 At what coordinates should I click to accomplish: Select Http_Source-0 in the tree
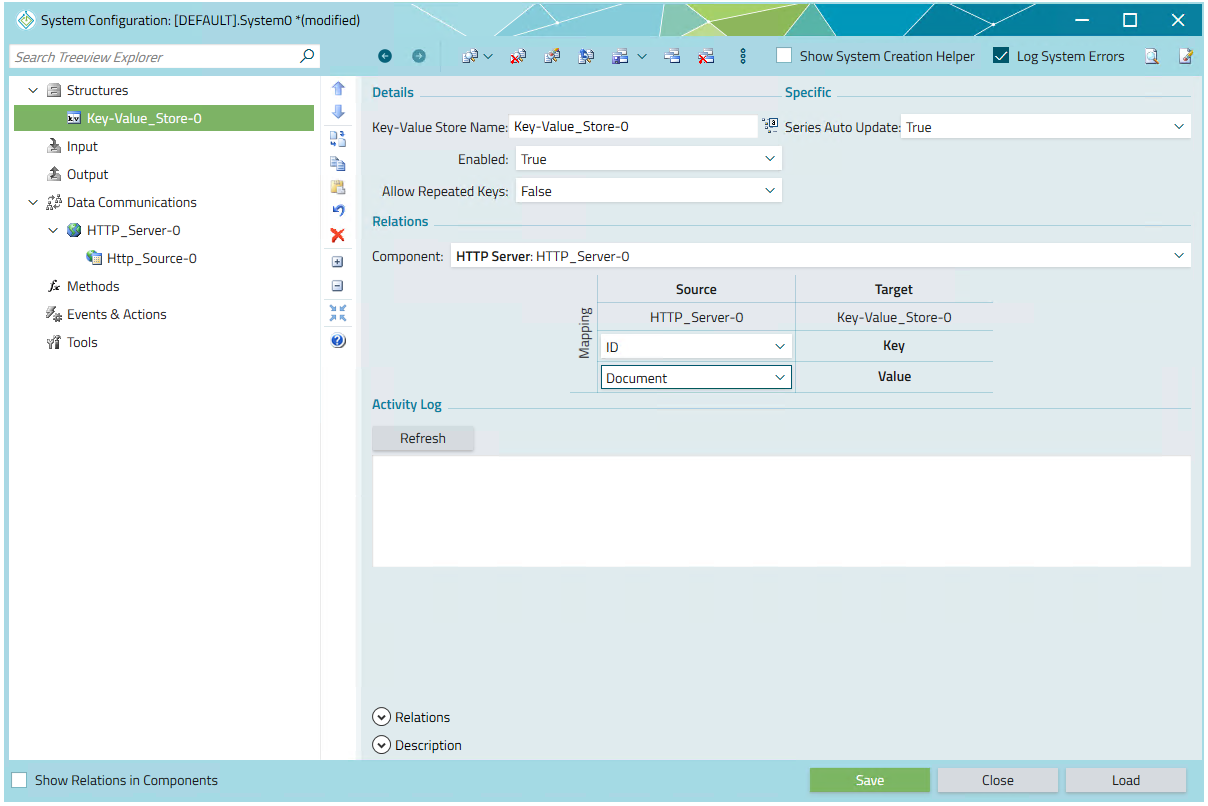(x=151, y=258)
